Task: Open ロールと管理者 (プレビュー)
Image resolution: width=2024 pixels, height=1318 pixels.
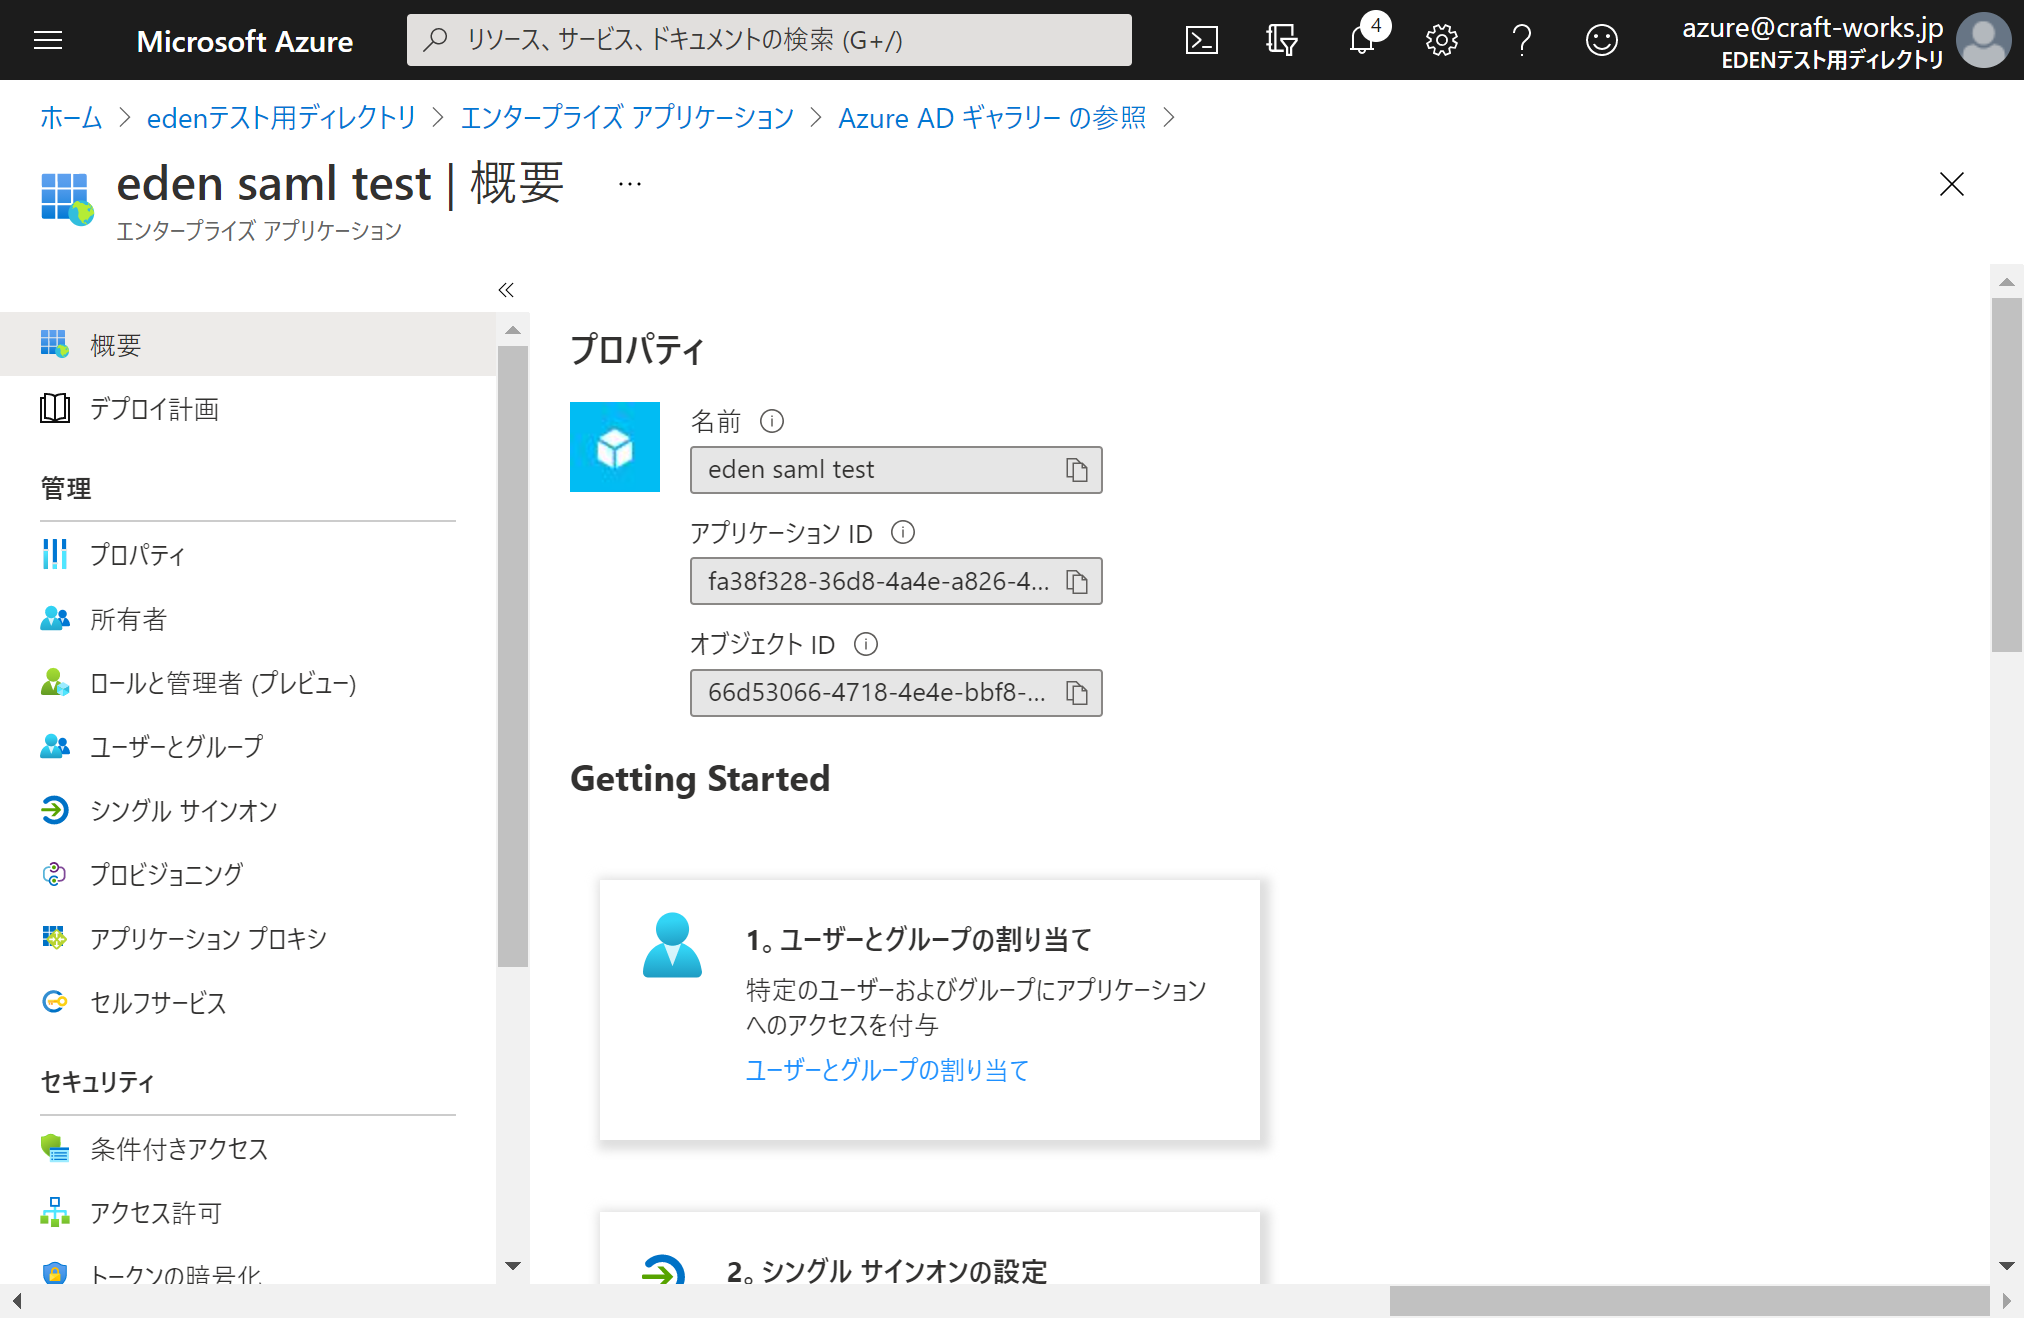Action: tap(248, 683)
